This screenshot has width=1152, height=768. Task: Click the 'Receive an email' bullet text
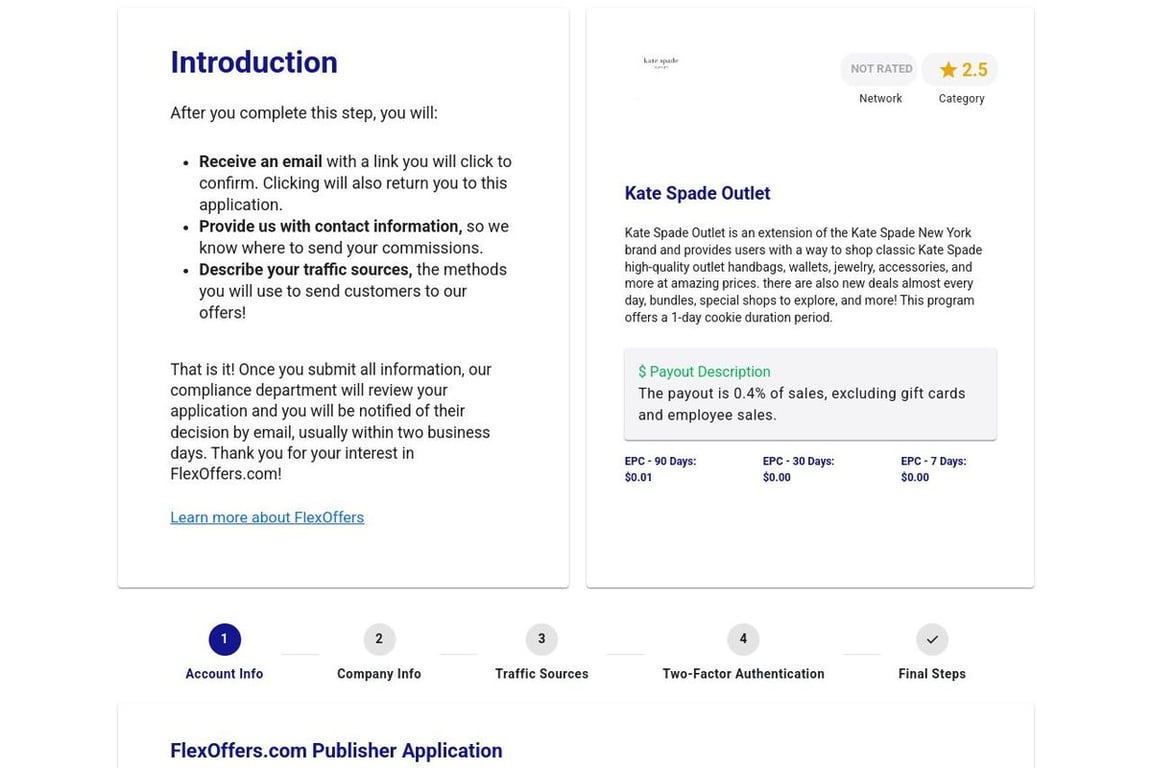[x=260, y=162]
